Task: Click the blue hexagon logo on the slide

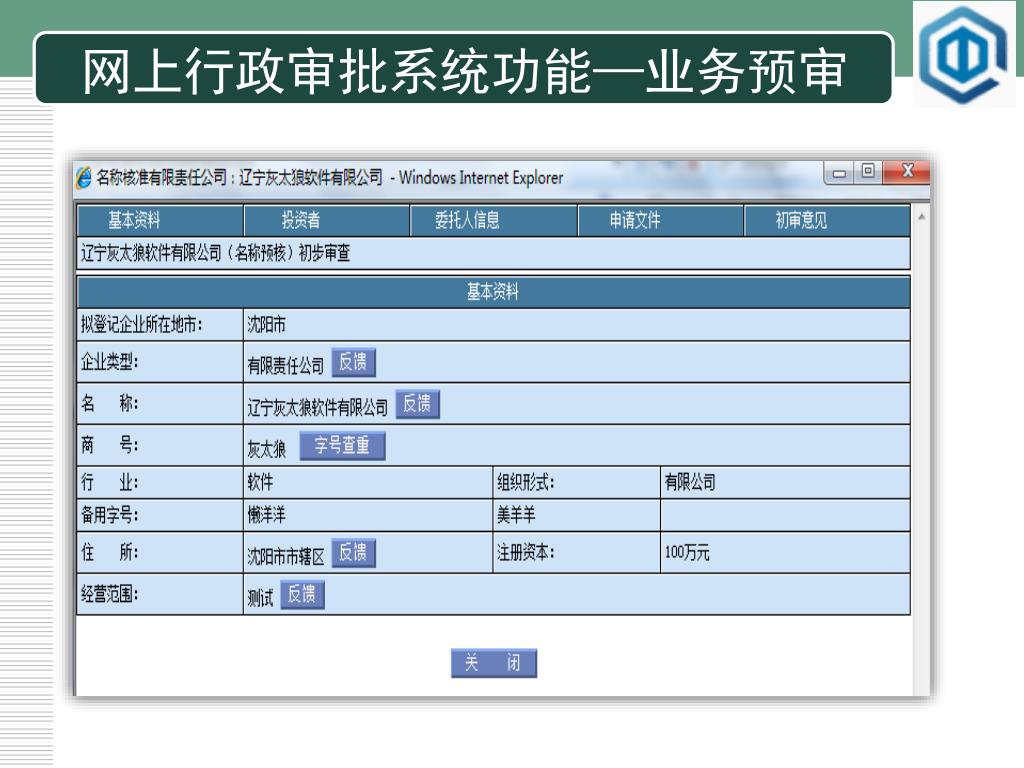Action: [963, 54]
